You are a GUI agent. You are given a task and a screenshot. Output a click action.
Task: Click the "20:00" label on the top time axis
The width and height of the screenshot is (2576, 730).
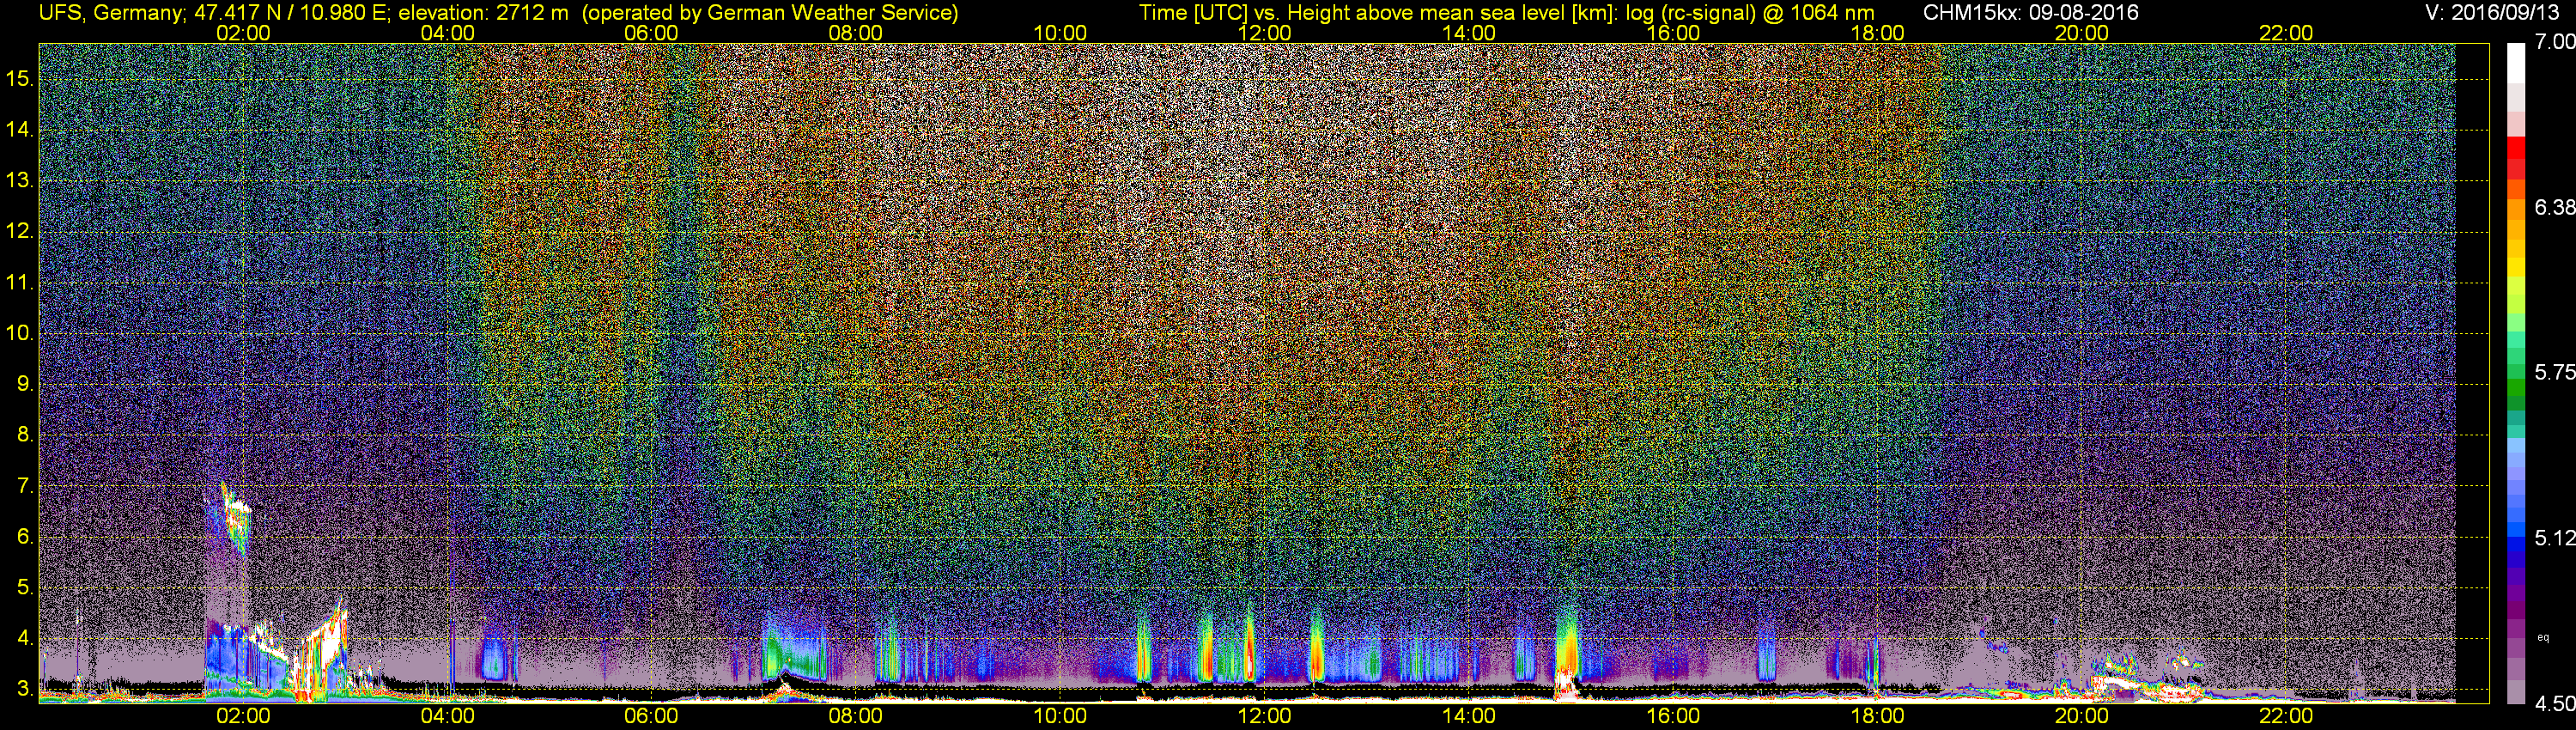pyautogui.click(x=2082, y=33)
